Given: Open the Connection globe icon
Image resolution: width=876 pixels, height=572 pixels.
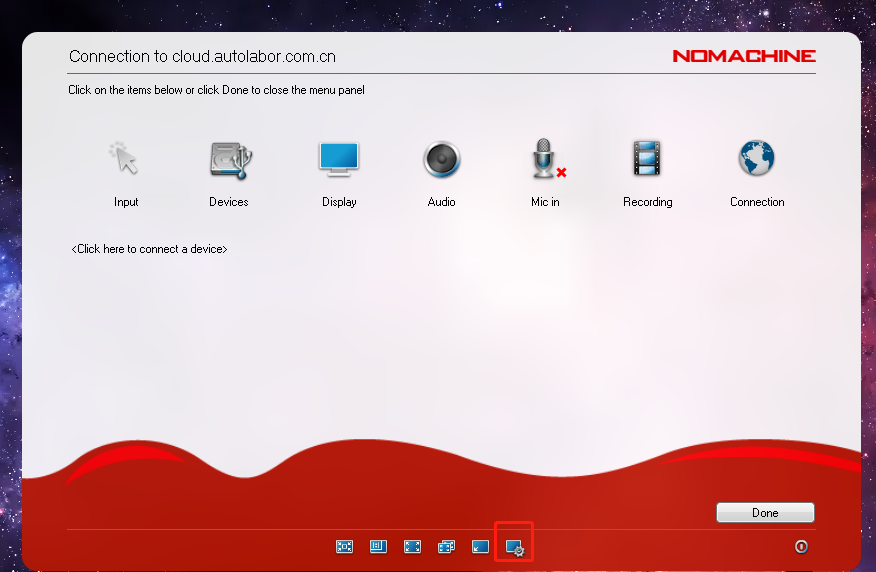Looking at the screenshot, I should tap(757, 159).
